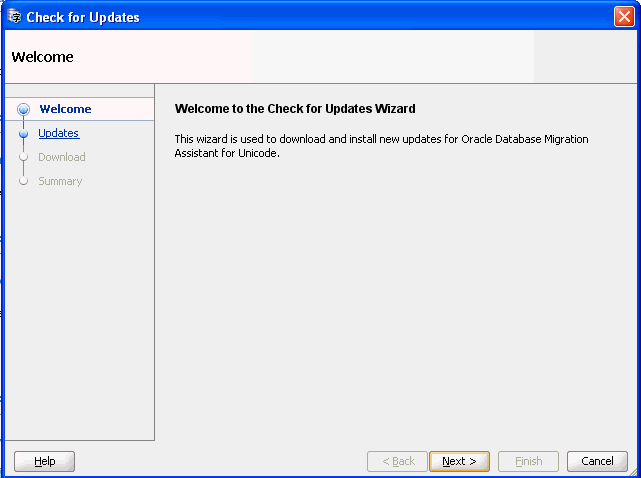The height and width of the screenshot is (478, 641).
Task: Click the disabled Summary step
Action: [60, 181]
